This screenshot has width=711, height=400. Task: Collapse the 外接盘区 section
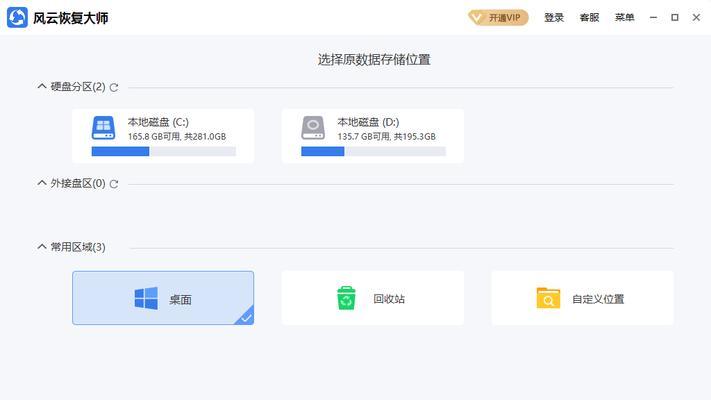pos(42,183)
